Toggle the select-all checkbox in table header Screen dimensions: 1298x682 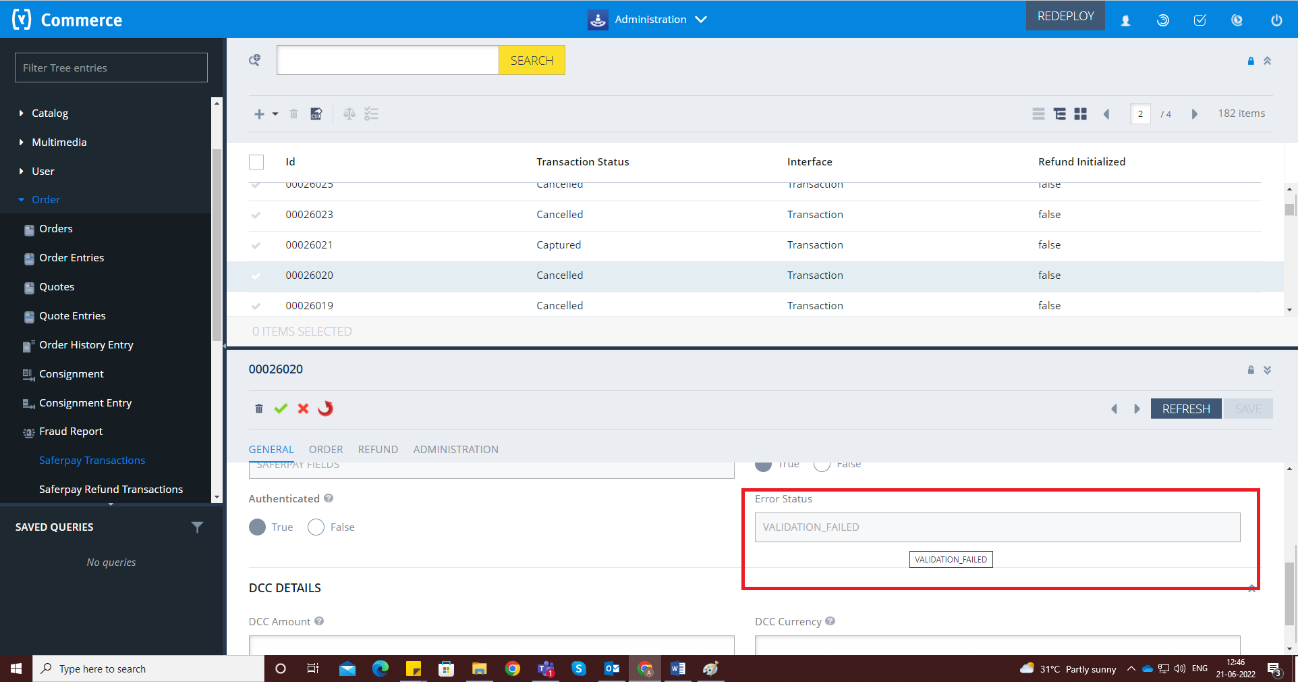(257, 162)
